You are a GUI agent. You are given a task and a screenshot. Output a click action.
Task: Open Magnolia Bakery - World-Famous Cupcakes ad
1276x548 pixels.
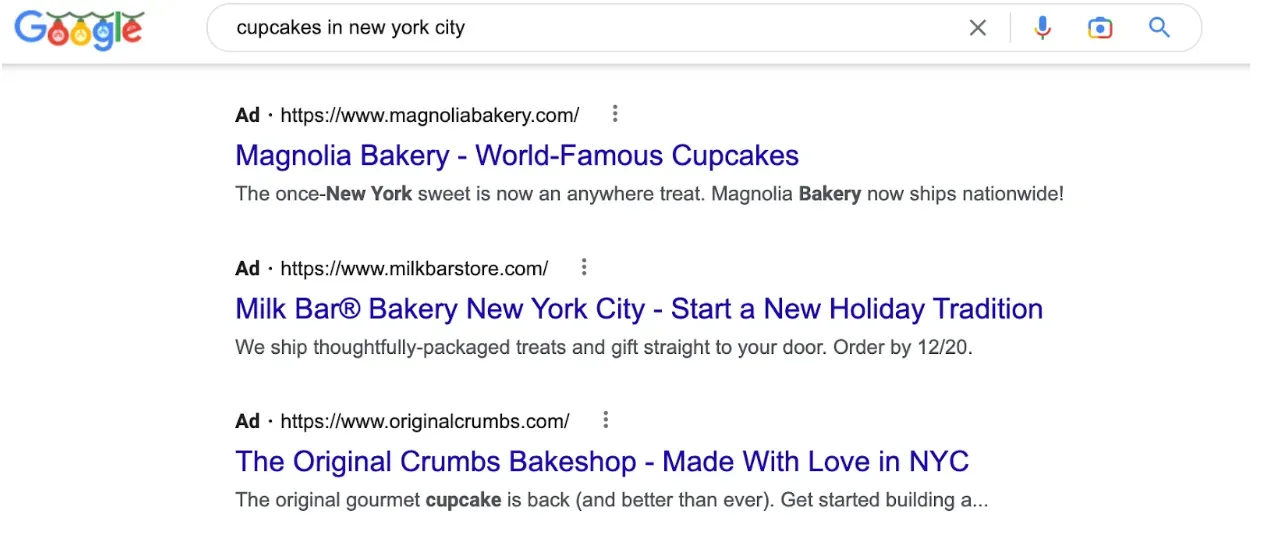click(x=517, y=156)
